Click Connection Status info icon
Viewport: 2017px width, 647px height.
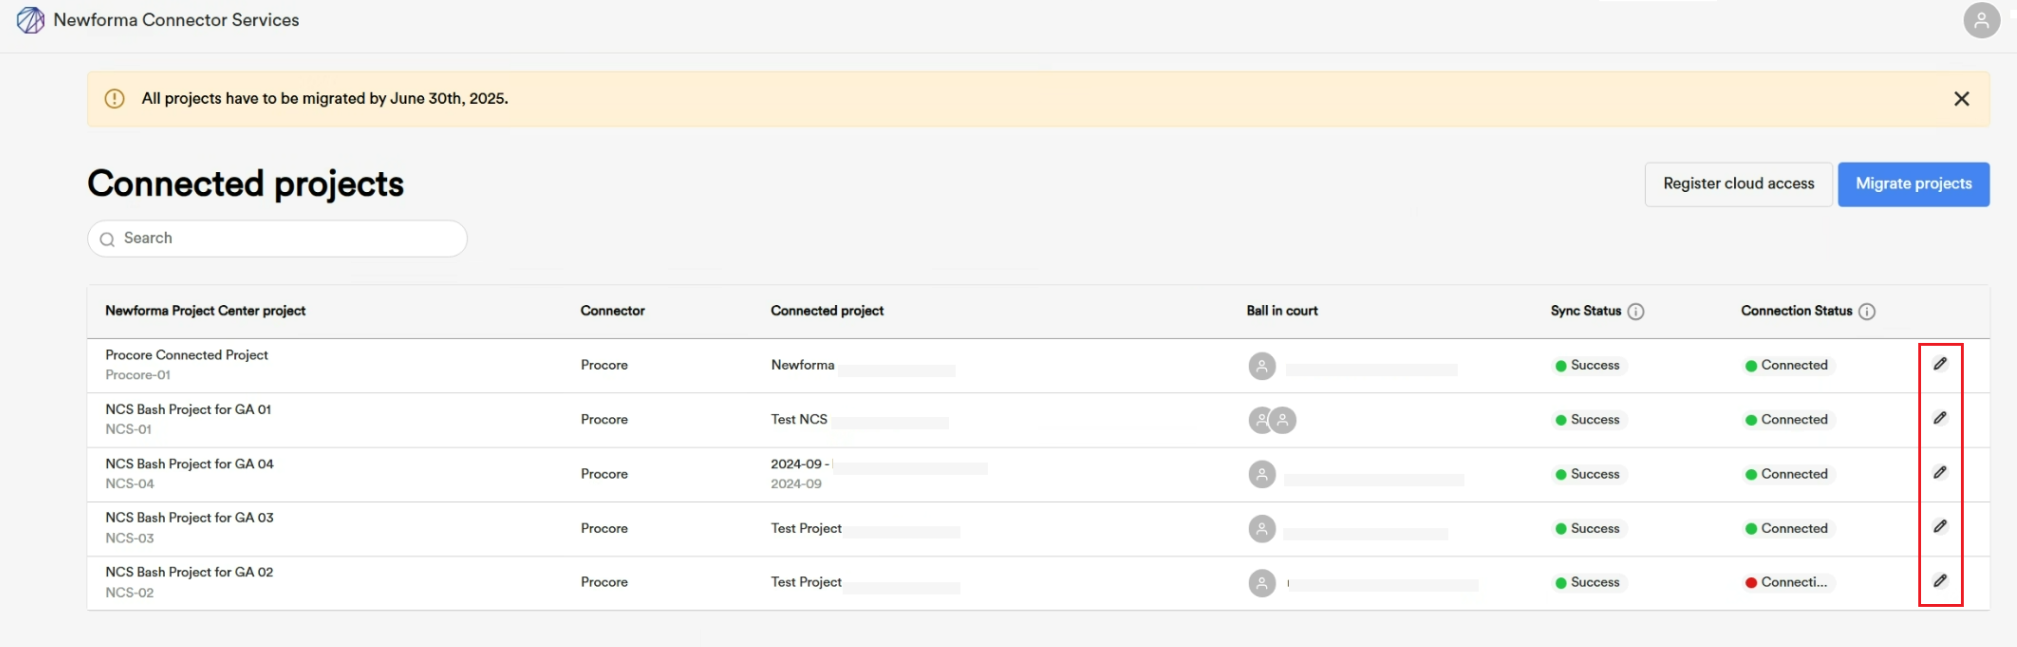tap(1867, 311)
